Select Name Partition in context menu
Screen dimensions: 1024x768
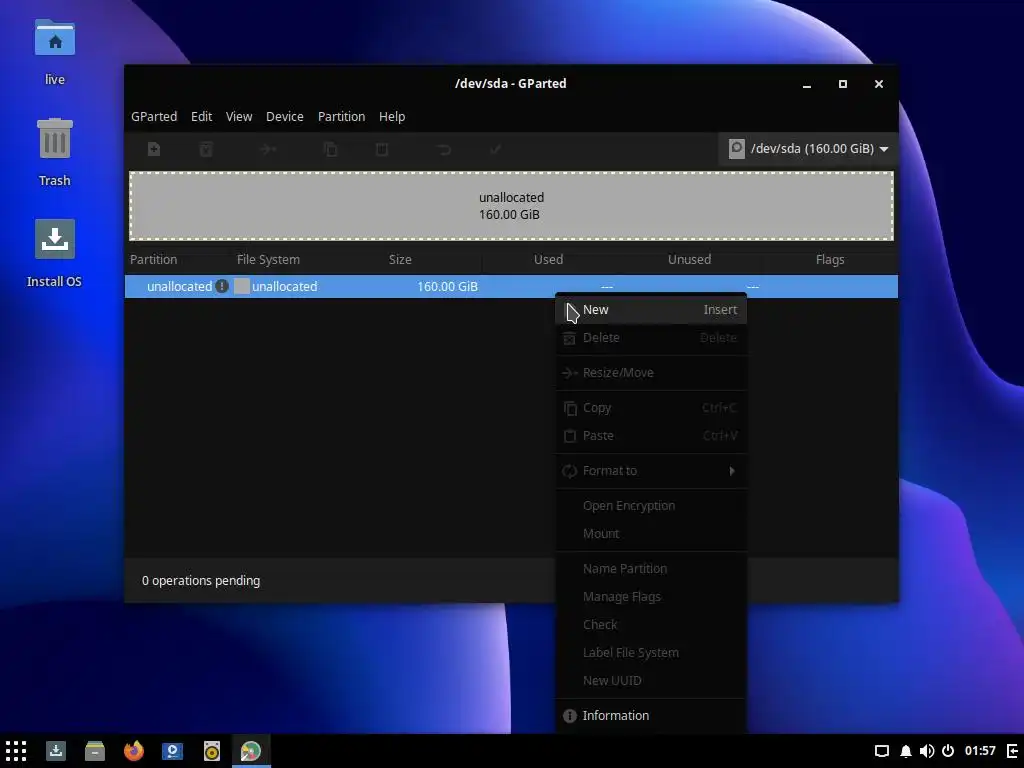tap(650, 569)
